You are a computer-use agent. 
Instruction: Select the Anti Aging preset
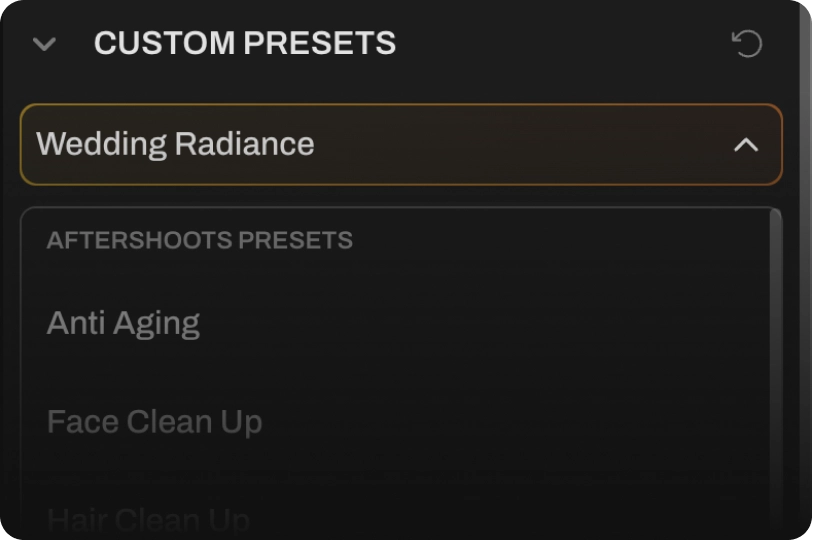(123, 323)
